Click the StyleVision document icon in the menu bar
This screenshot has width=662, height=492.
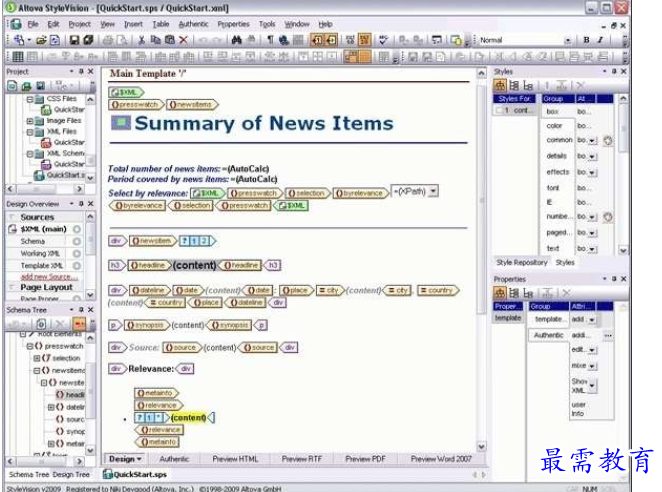coord(16,24)
